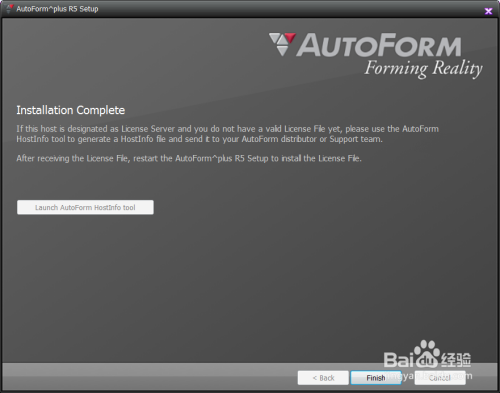Click the AutoForm triangle logo
The width and height of the screenshot is (500, 393).
282,44
